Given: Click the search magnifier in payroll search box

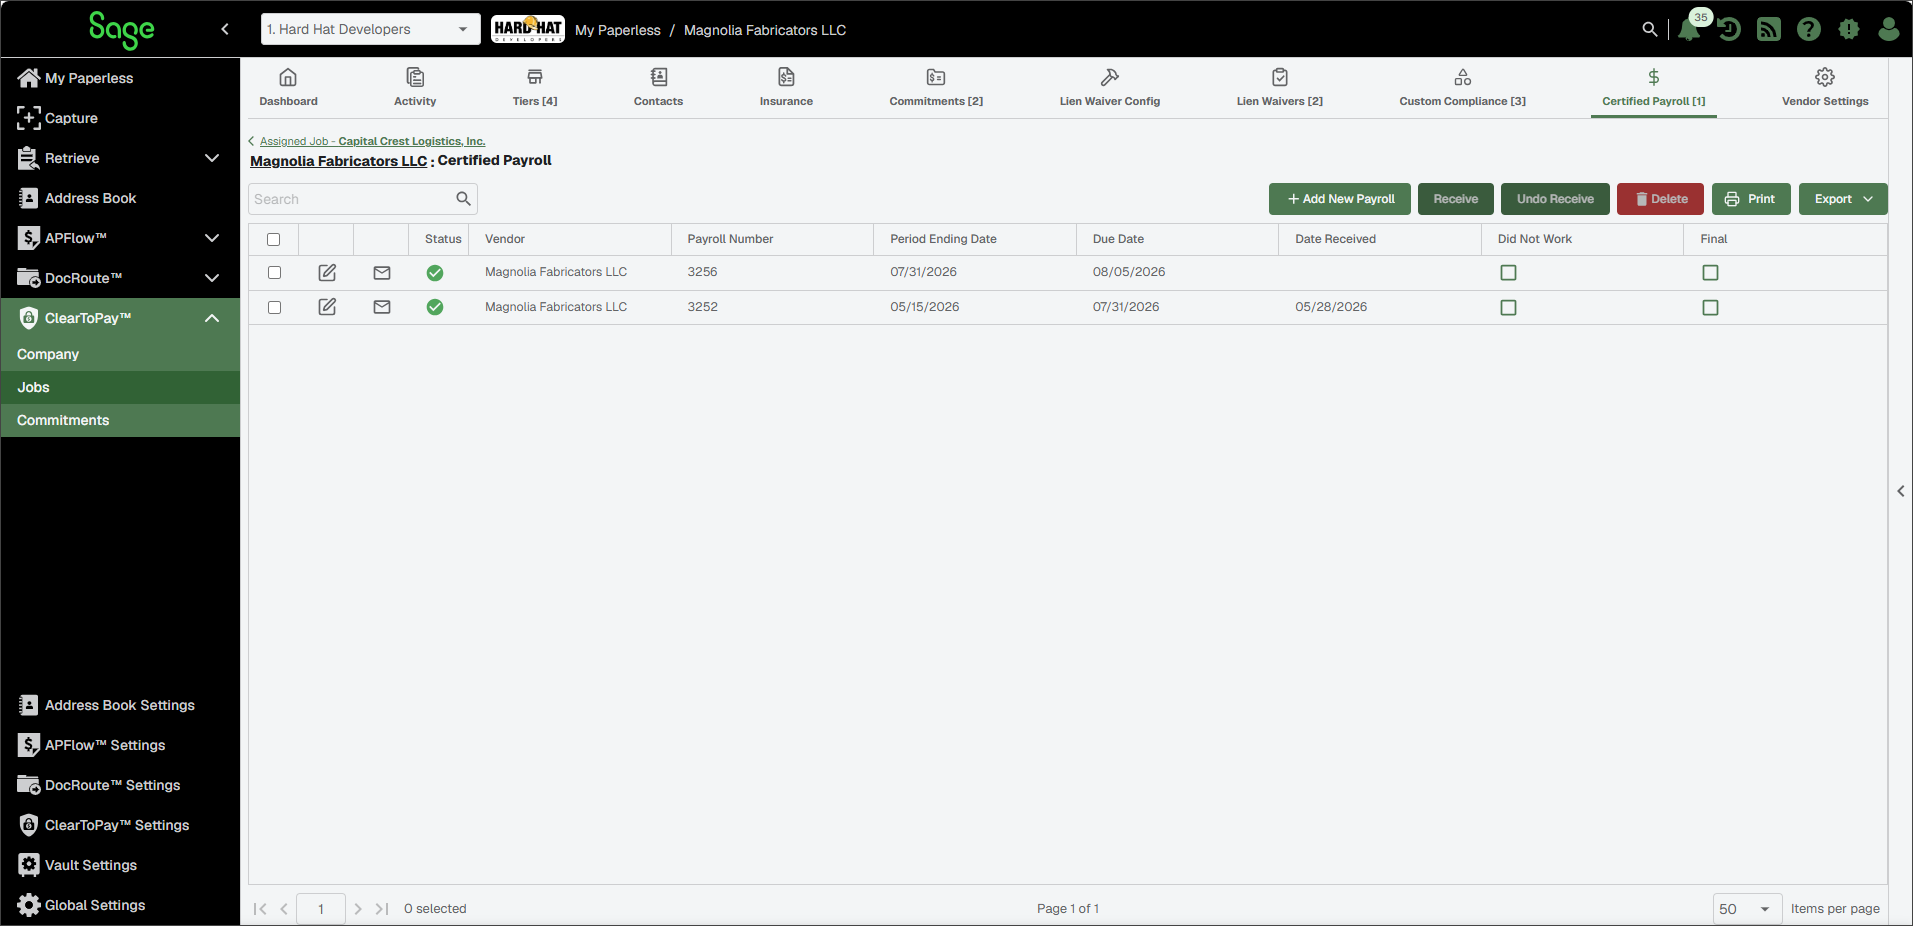Looking at the screenshot, I should pyautogui.click(x=463, y=199).
